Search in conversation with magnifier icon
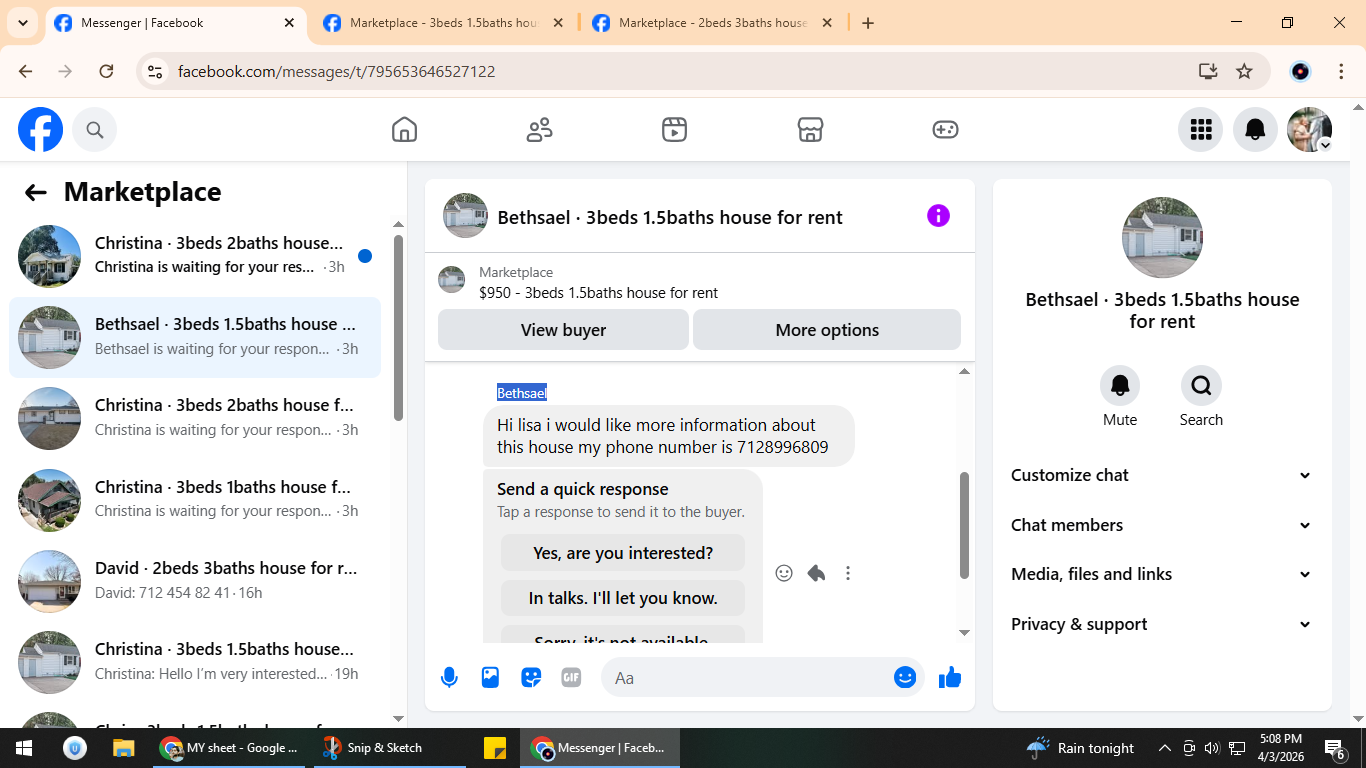This screenshot has height=768, width=1366. [1201, 385]
